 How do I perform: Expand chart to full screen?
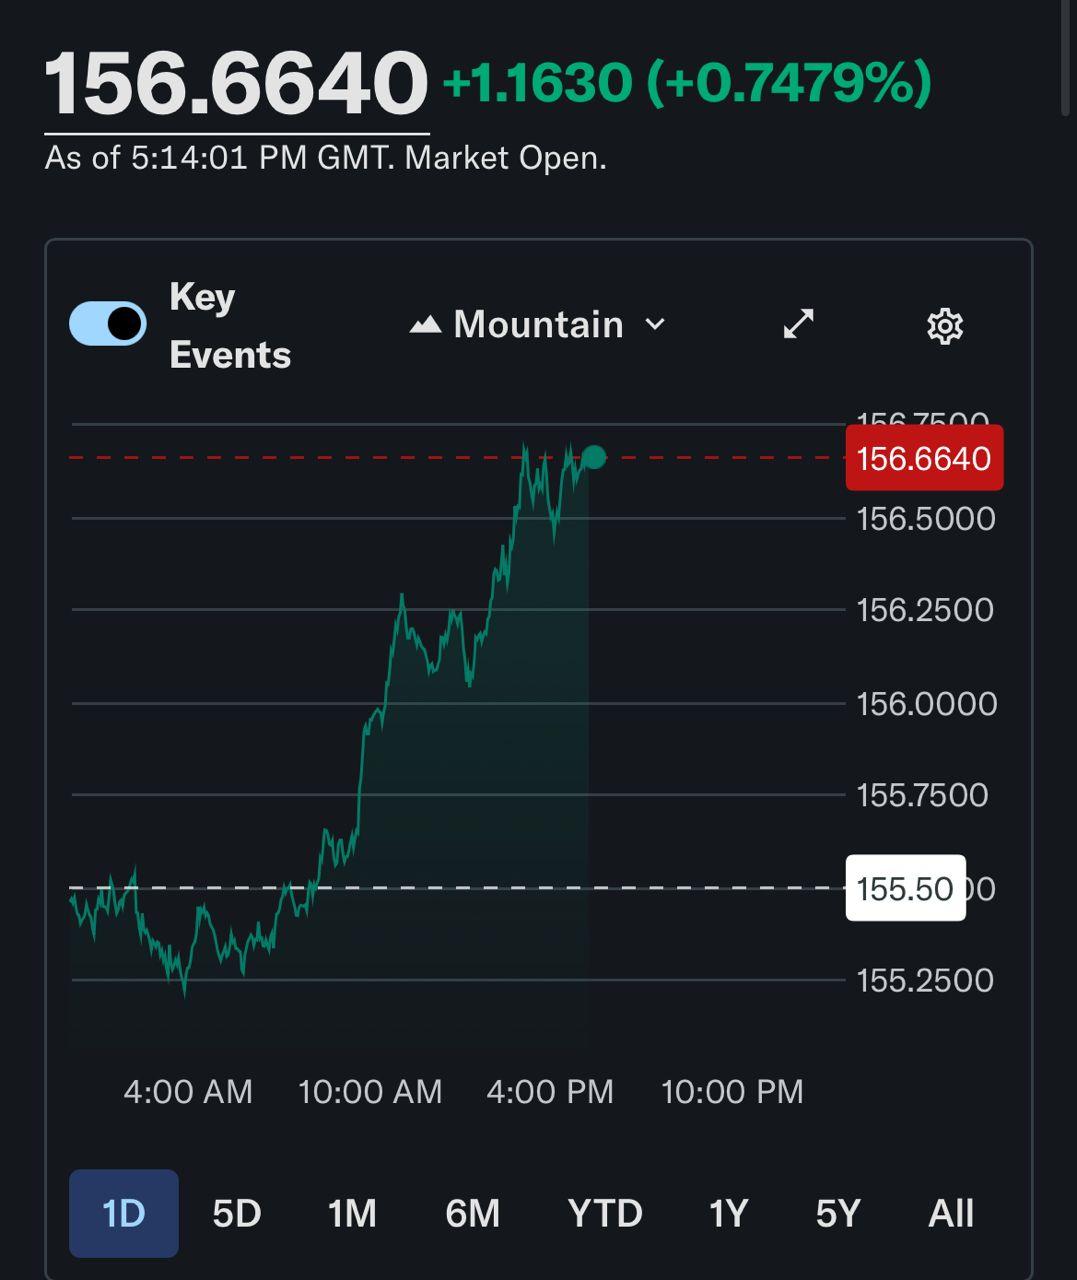[x=798, y=324]
